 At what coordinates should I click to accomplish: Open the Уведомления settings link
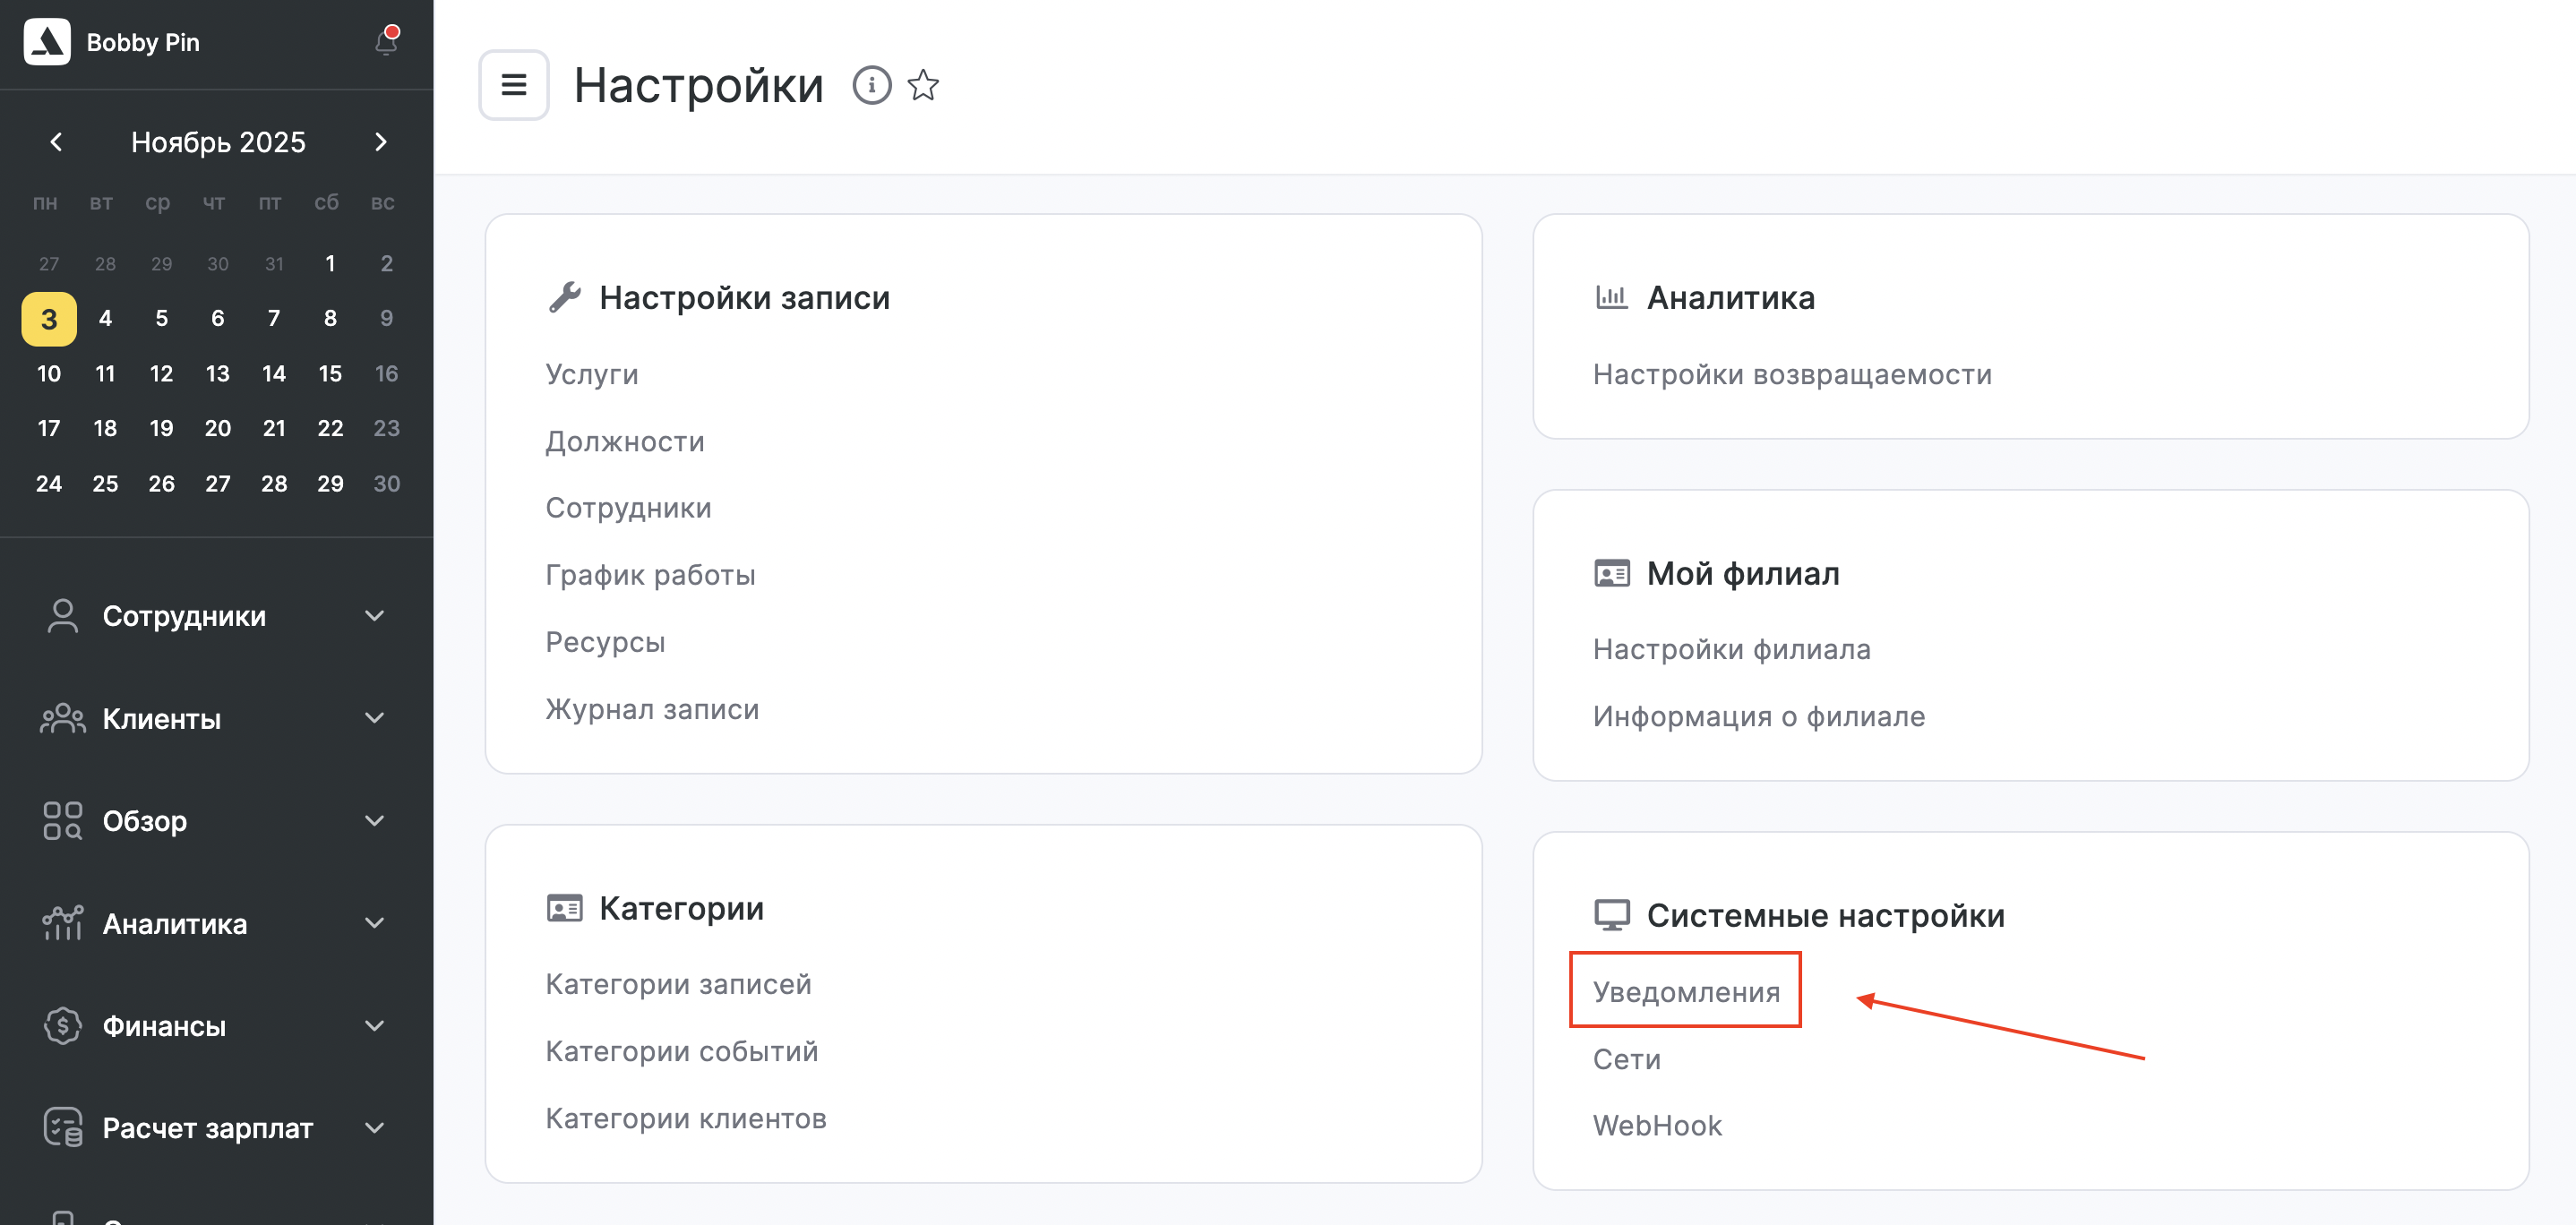point(1686,991)
